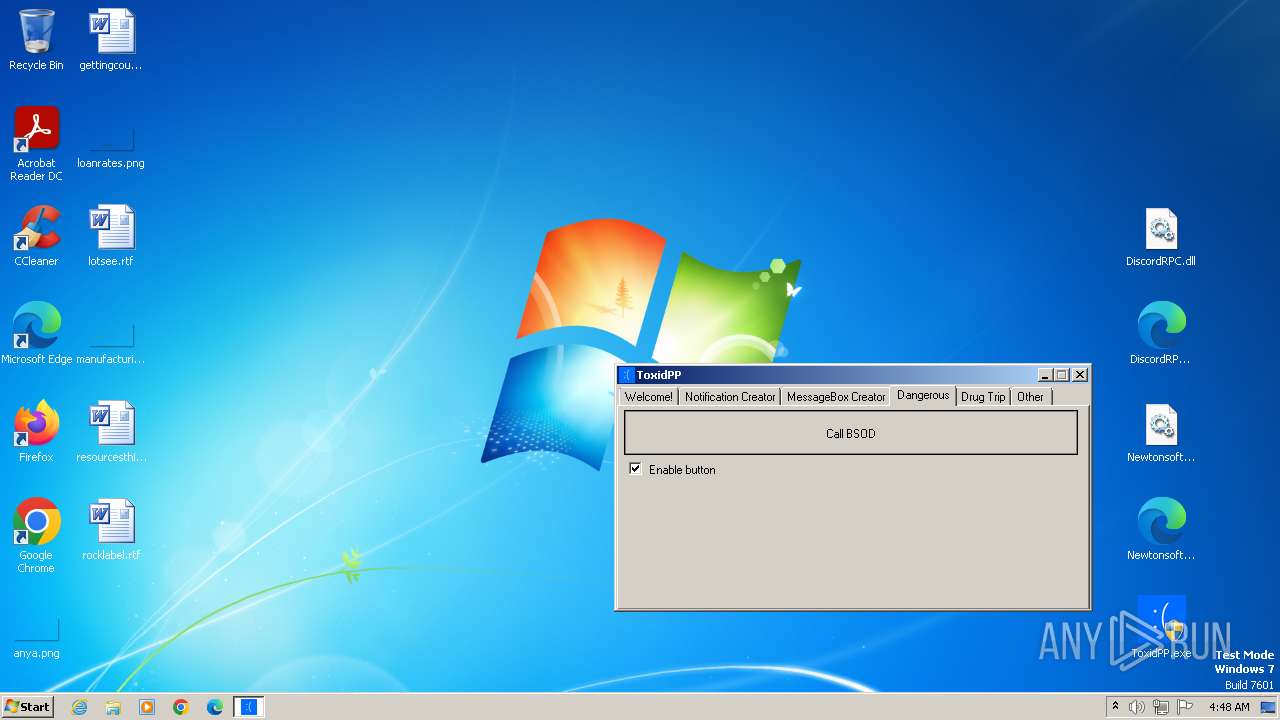Select the gettingcou... Word document icon
The height and width of the screenshot is (720, 1280).
[x=111, y=40]
